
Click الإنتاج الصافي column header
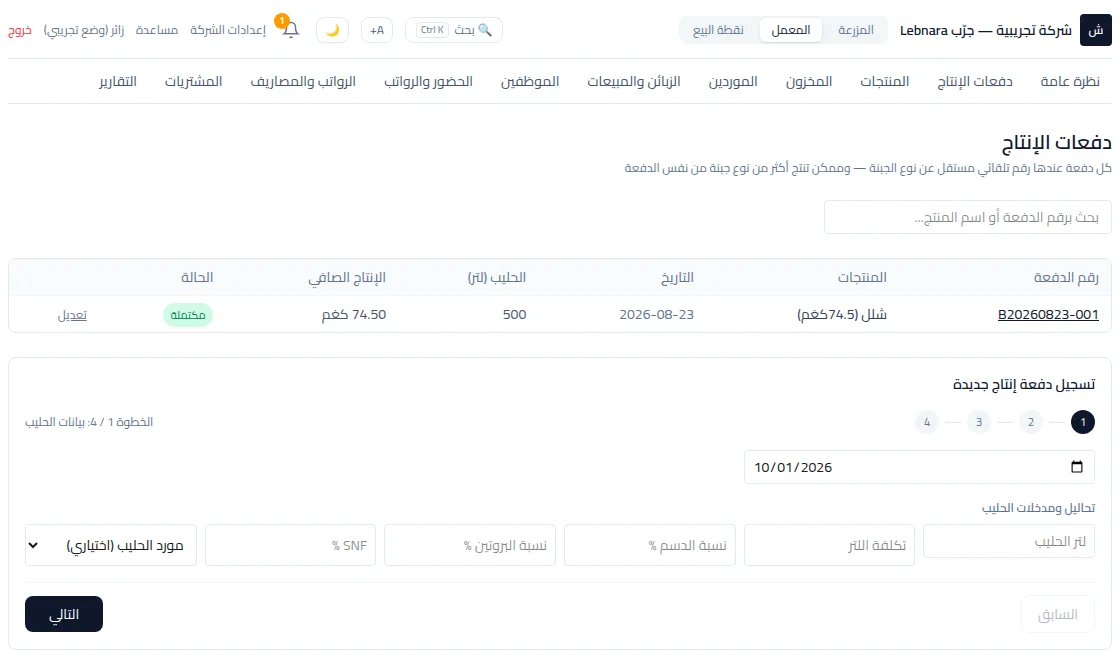point(346,277)
